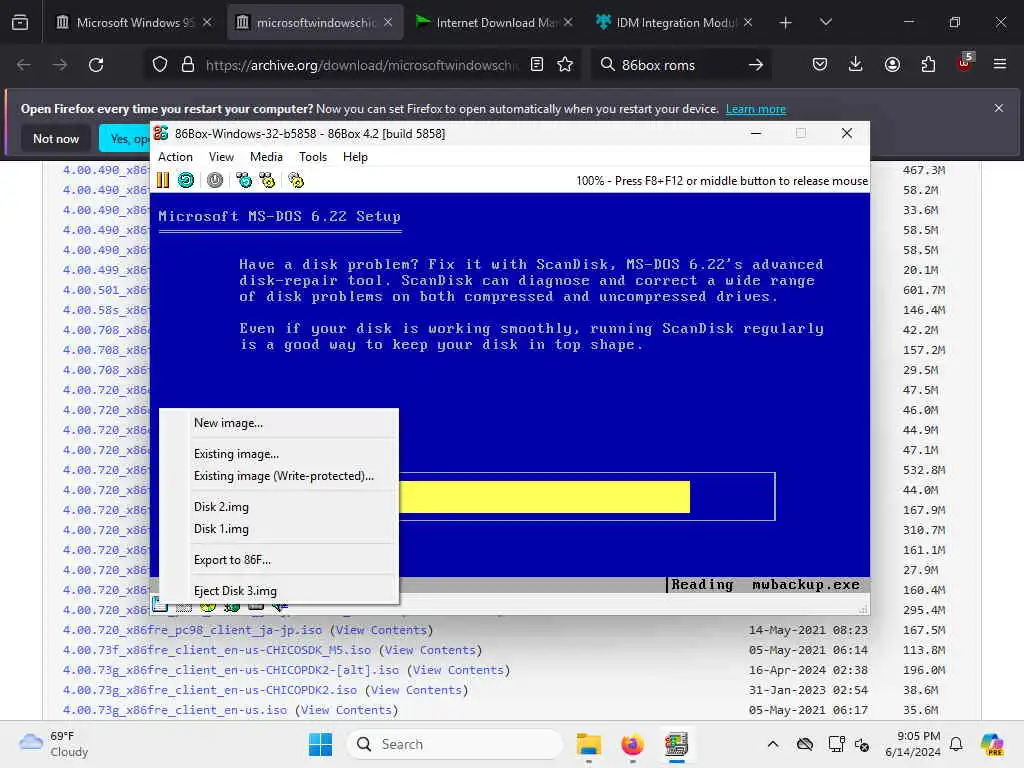Image resolution: width=1024 pixels, height=768 pixels.
Task: Open Windows Start menu
Action: (320, 744)
